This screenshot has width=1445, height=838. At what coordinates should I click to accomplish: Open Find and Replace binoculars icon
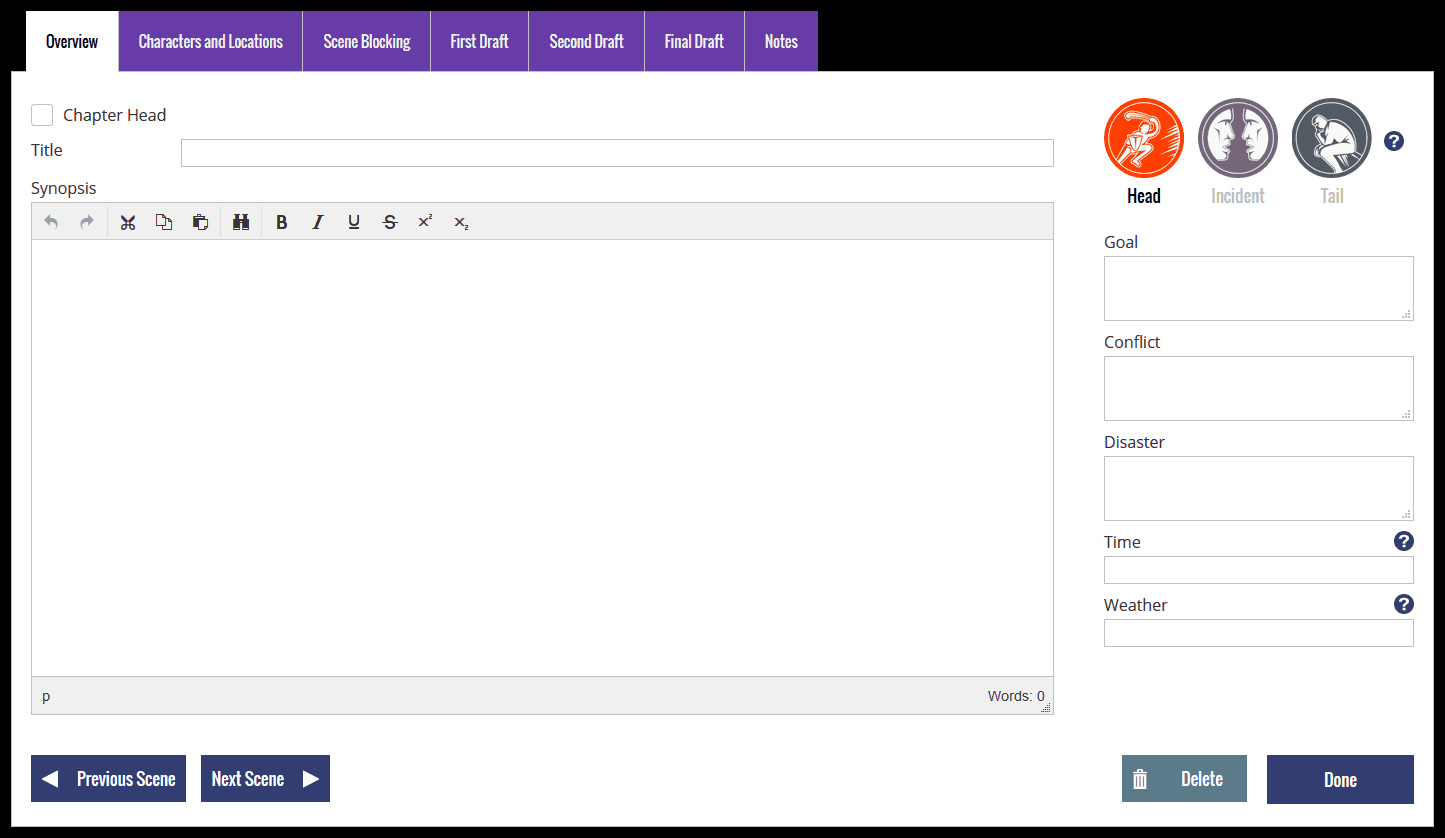tap(241, 222)
